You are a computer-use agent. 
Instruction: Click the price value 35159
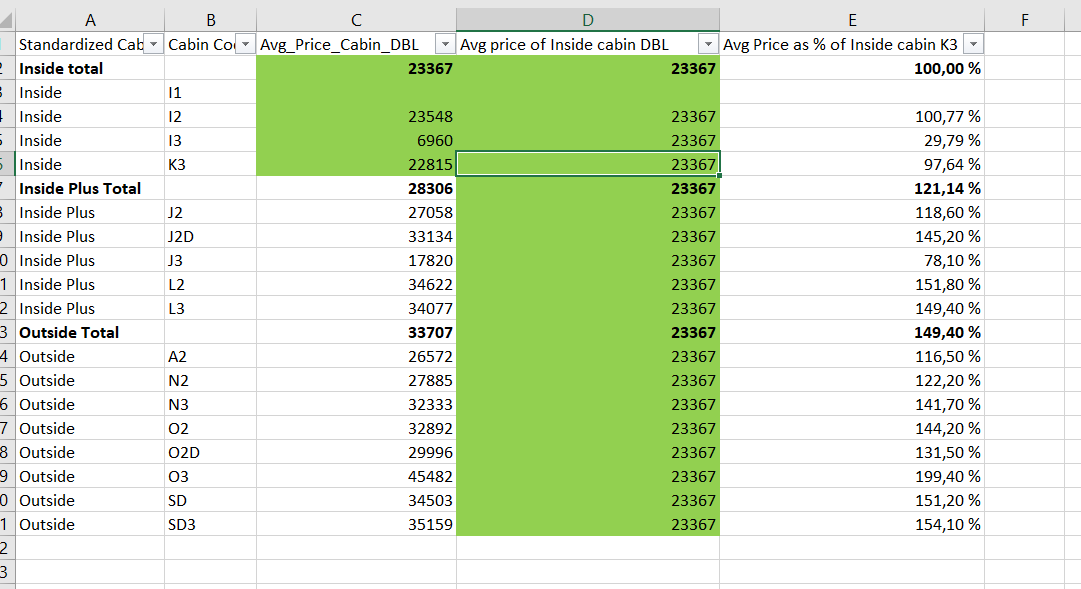click(x=430, y=524)
